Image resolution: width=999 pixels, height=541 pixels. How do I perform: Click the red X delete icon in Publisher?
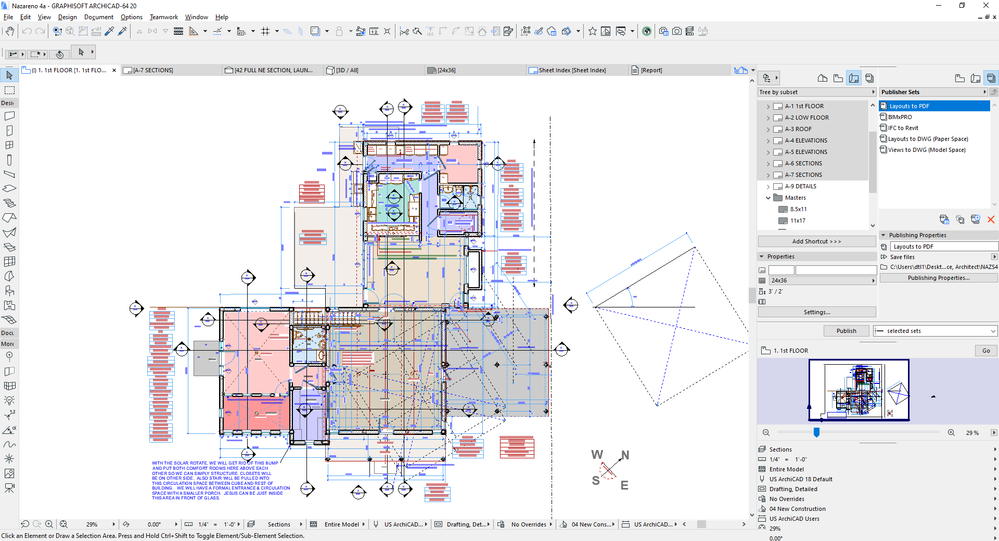click(x=991, y=219)
